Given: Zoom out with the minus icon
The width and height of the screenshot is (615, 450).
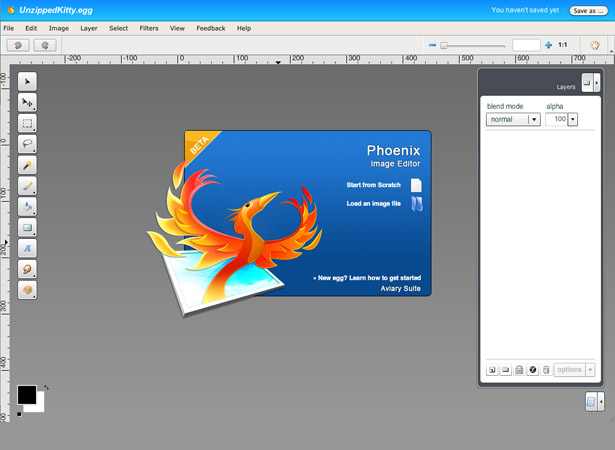Looking at the screenshot, I should click(x=432, y=45).
